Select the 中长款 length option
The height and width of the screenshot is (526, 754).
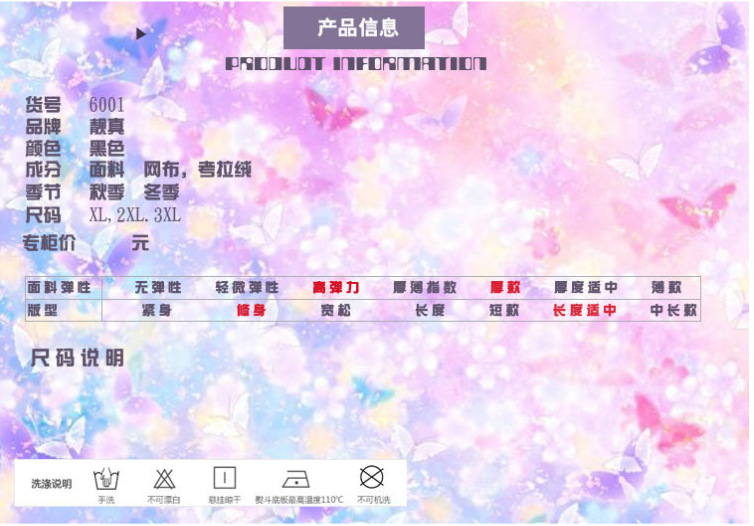[x=673, y=310]
